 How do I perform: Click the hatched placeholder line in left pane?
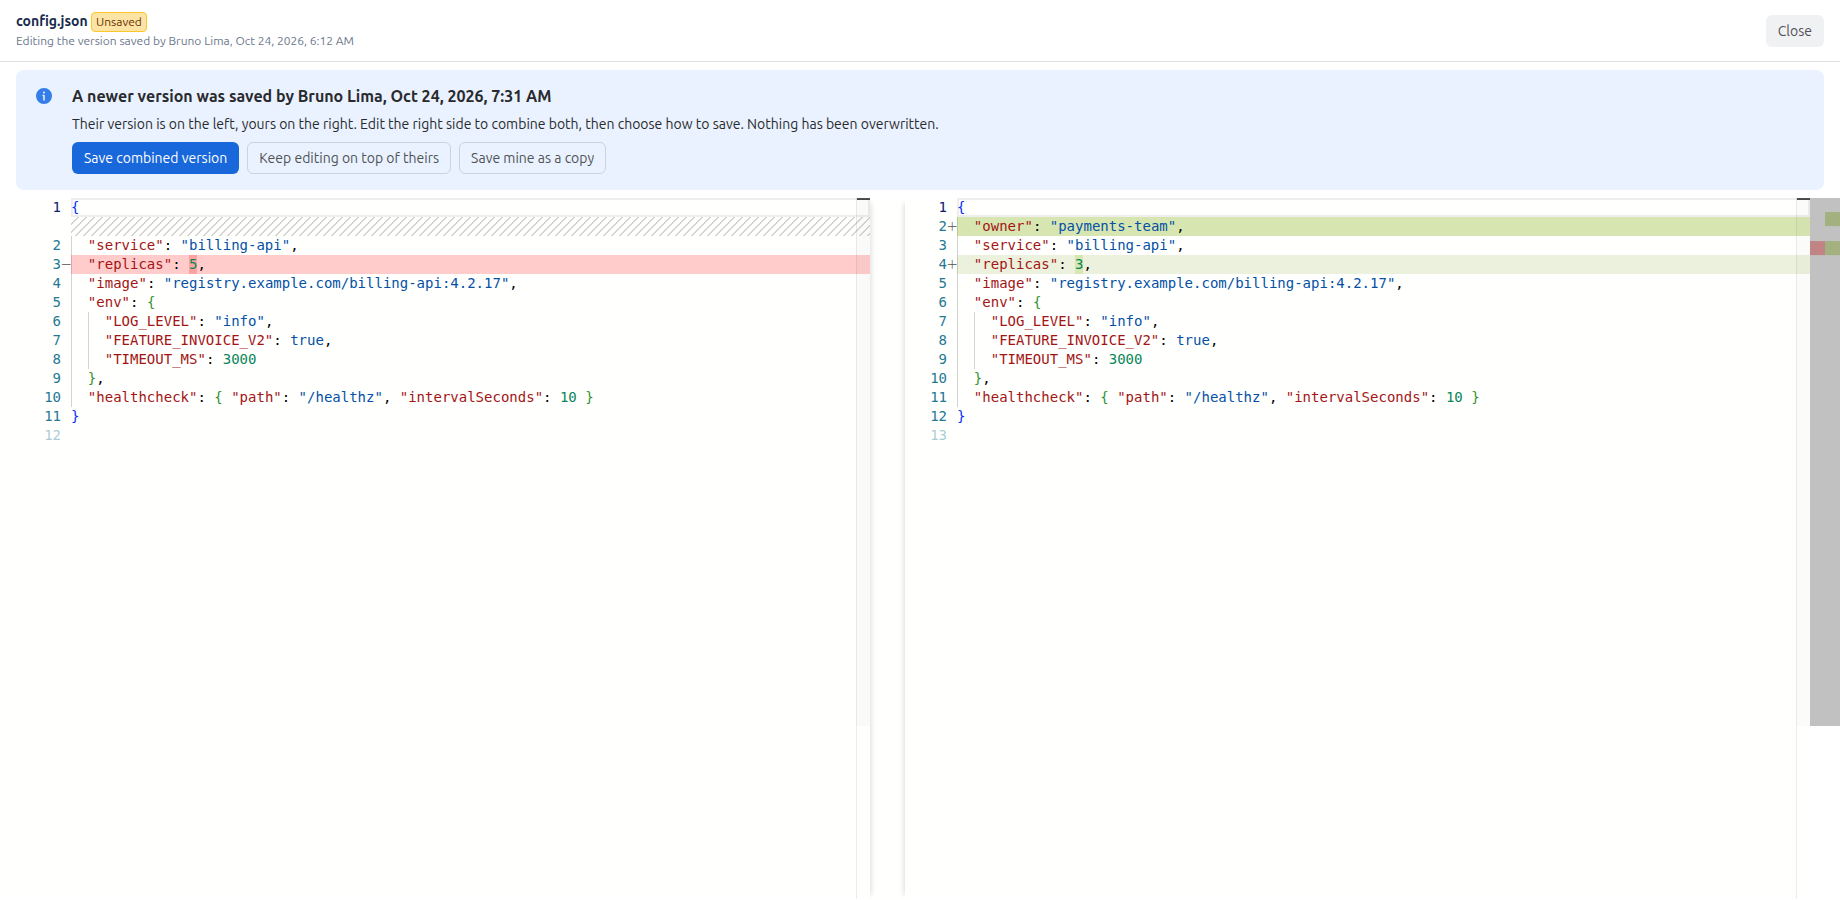tap(470, 227)
